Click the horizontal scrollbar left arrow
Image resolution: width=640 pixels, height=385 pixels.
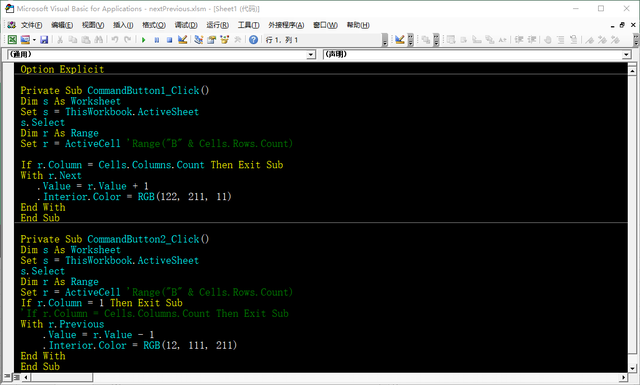point(26,377)
